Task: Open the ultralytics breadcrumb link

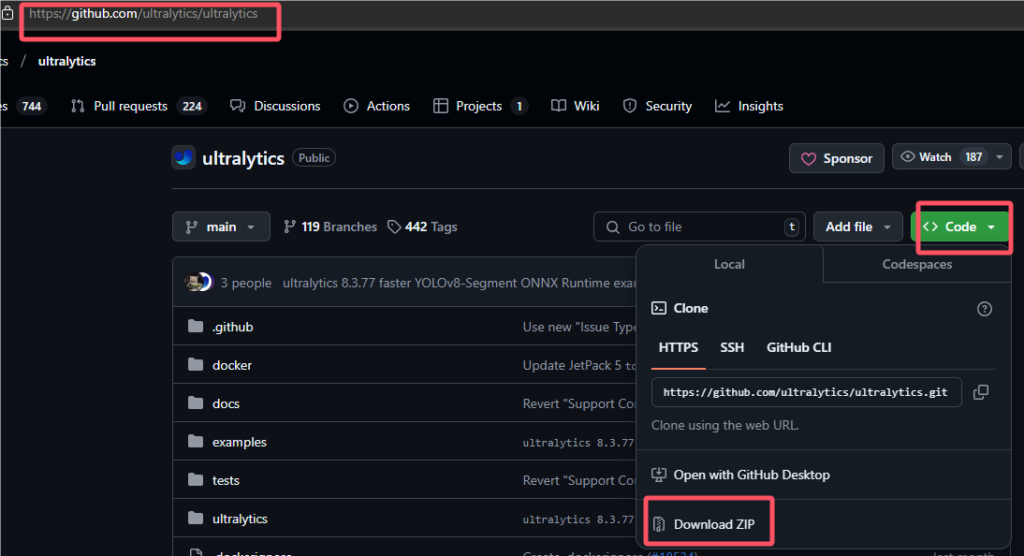Action: 67,61
